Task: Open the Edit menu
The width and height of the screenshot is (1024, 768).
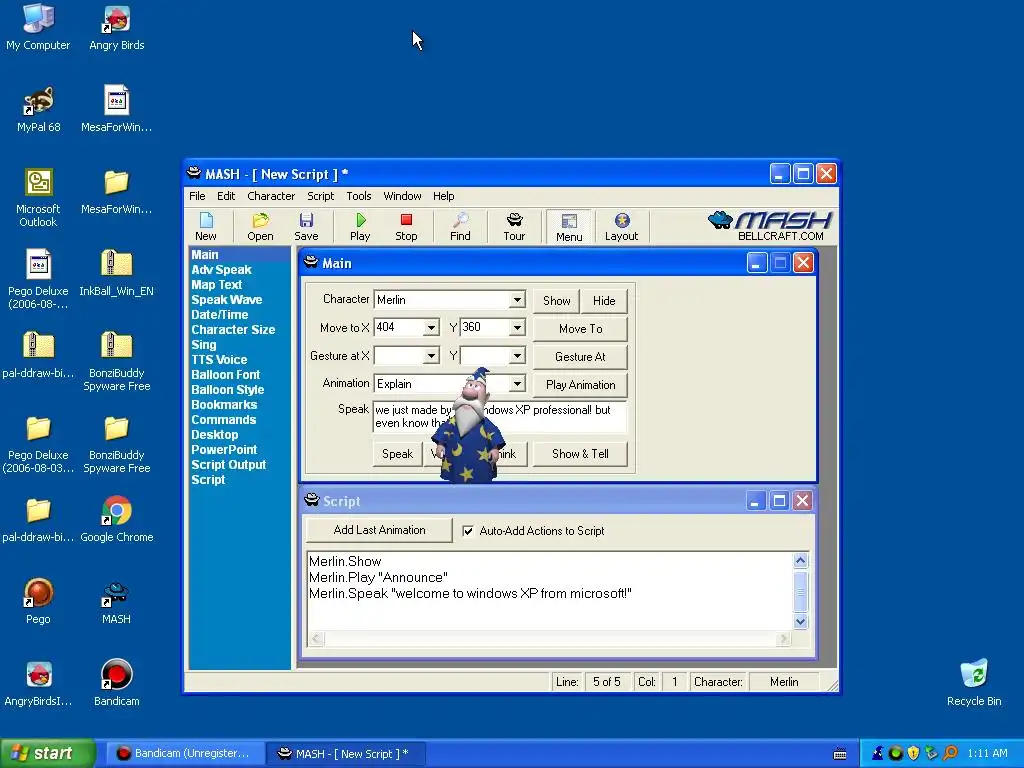Action: [x=226, y=196]
